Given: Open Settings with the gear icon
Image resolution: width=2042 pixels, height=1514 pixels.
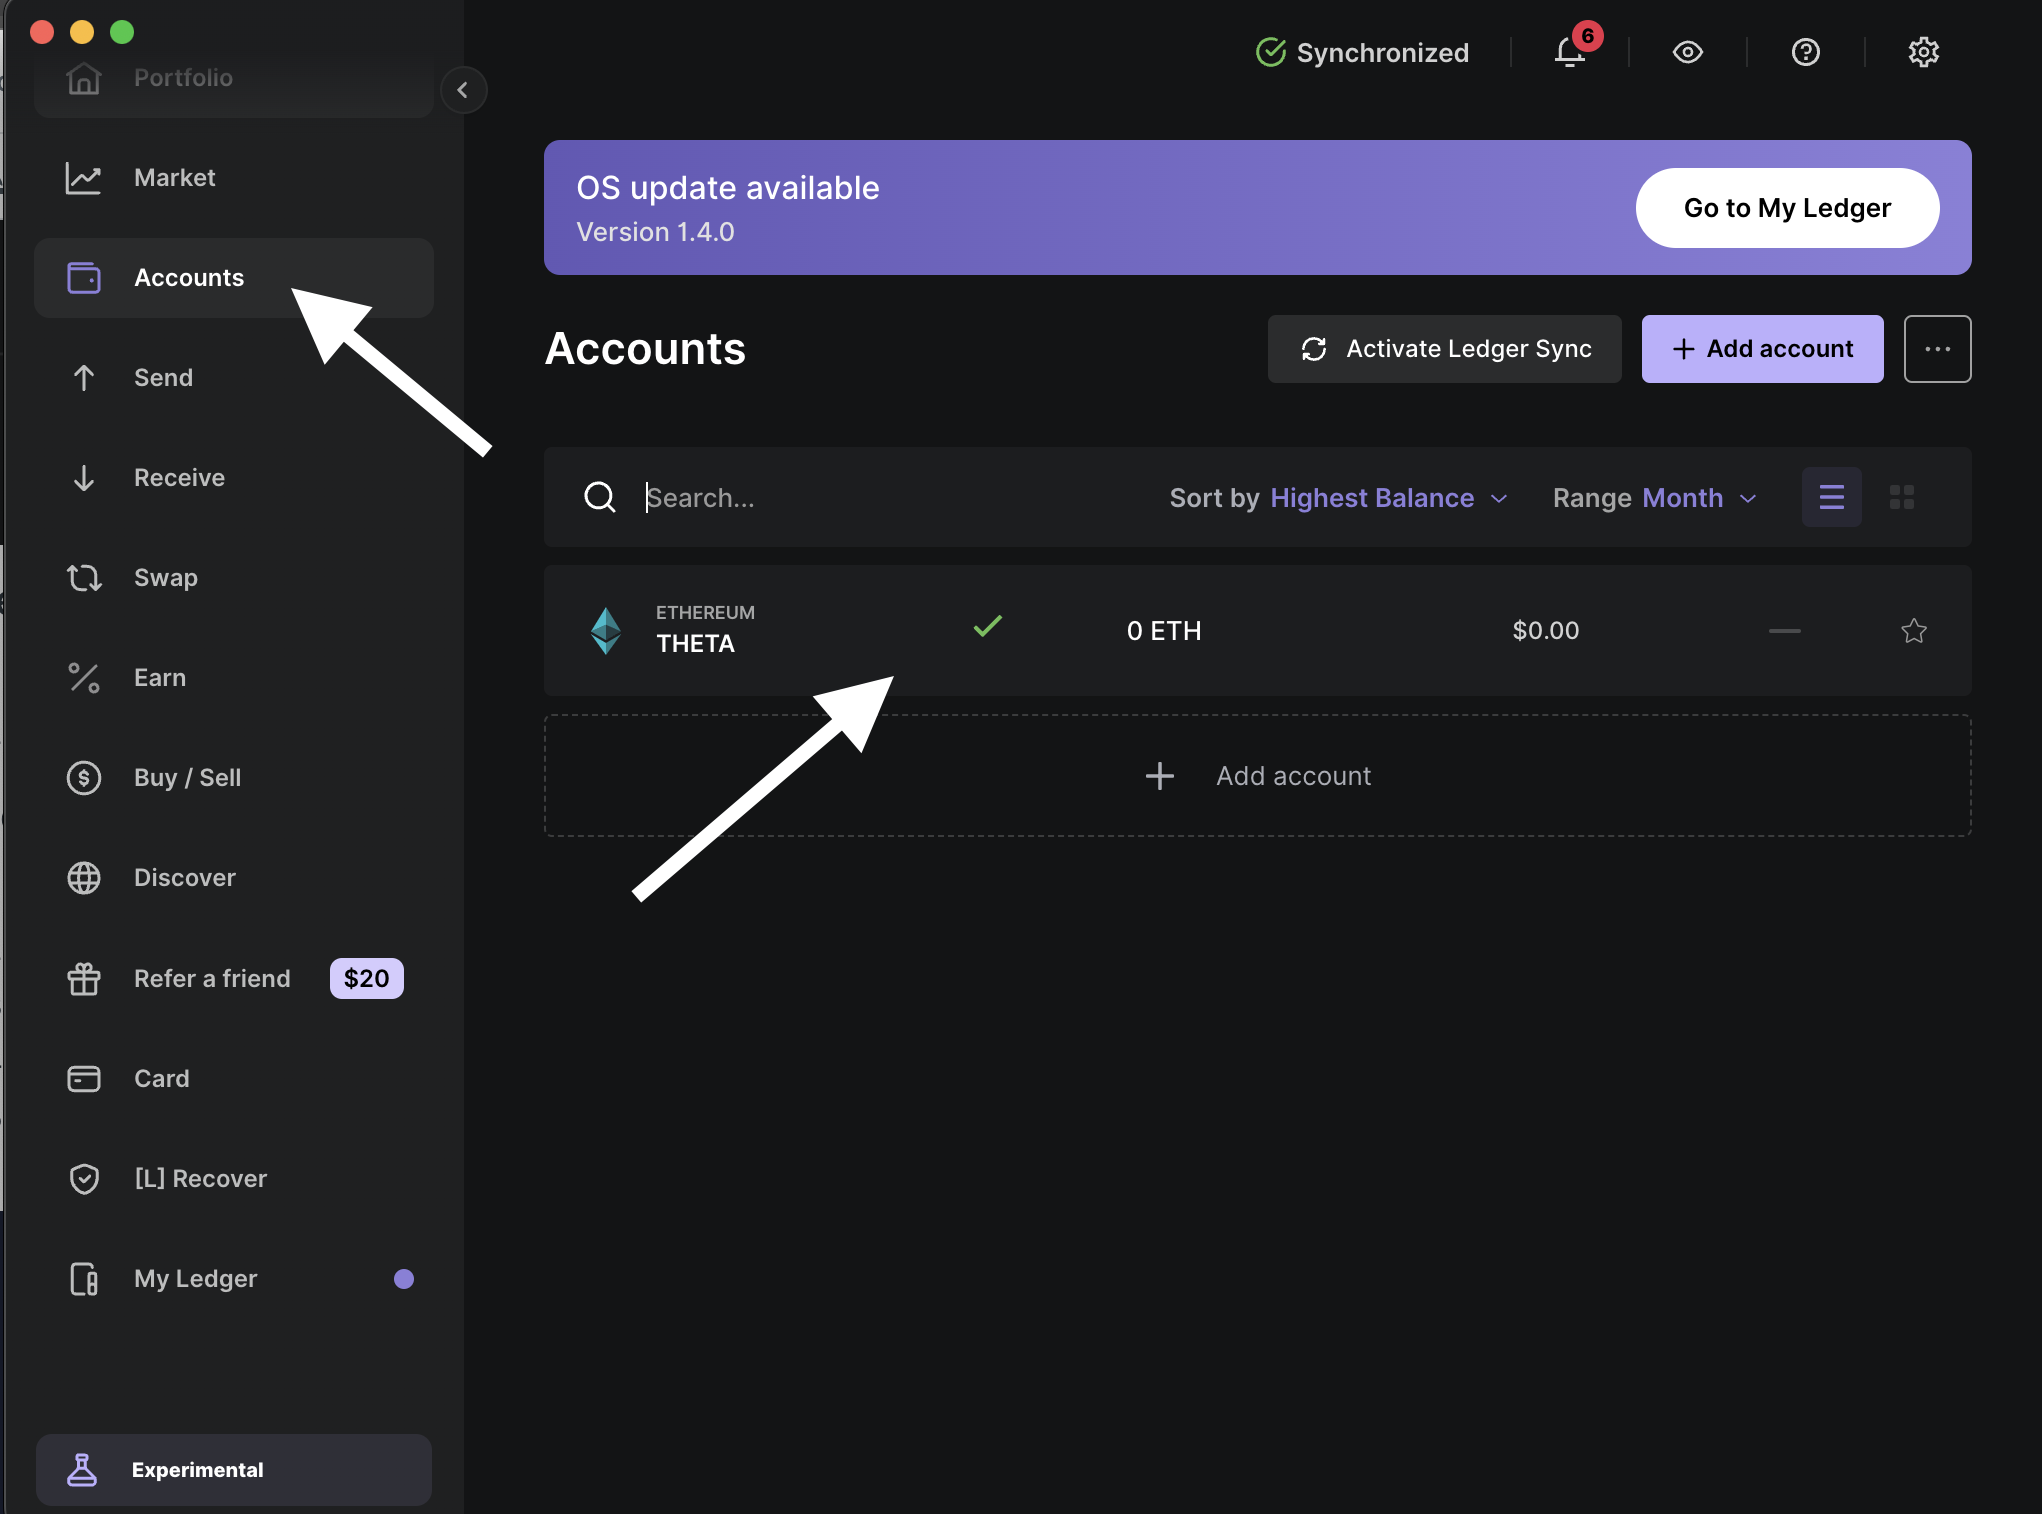Looking at the screenshot, I should (1923, 52).
